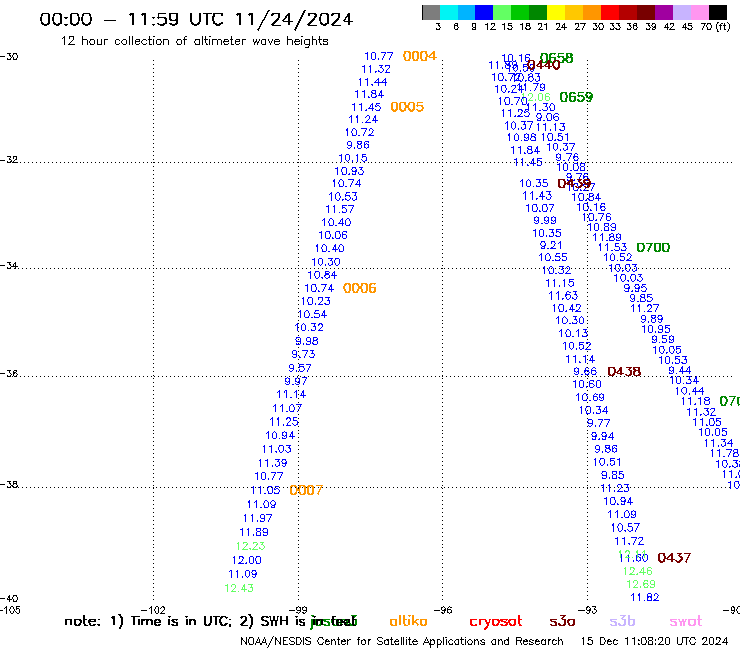Click the pink legend color swatch
Viewport: 740px width, 650px height.
point(698,12)
